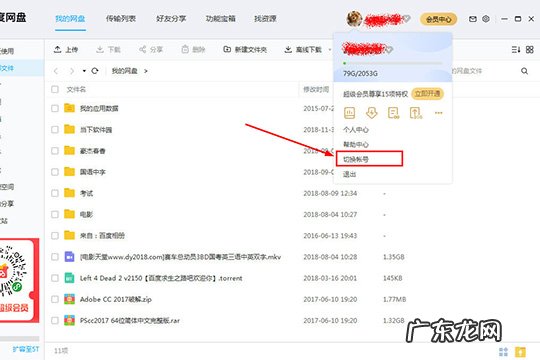Click the 立即开通 button
This screenshot has height=360, width=540.
tap(427, 94)
